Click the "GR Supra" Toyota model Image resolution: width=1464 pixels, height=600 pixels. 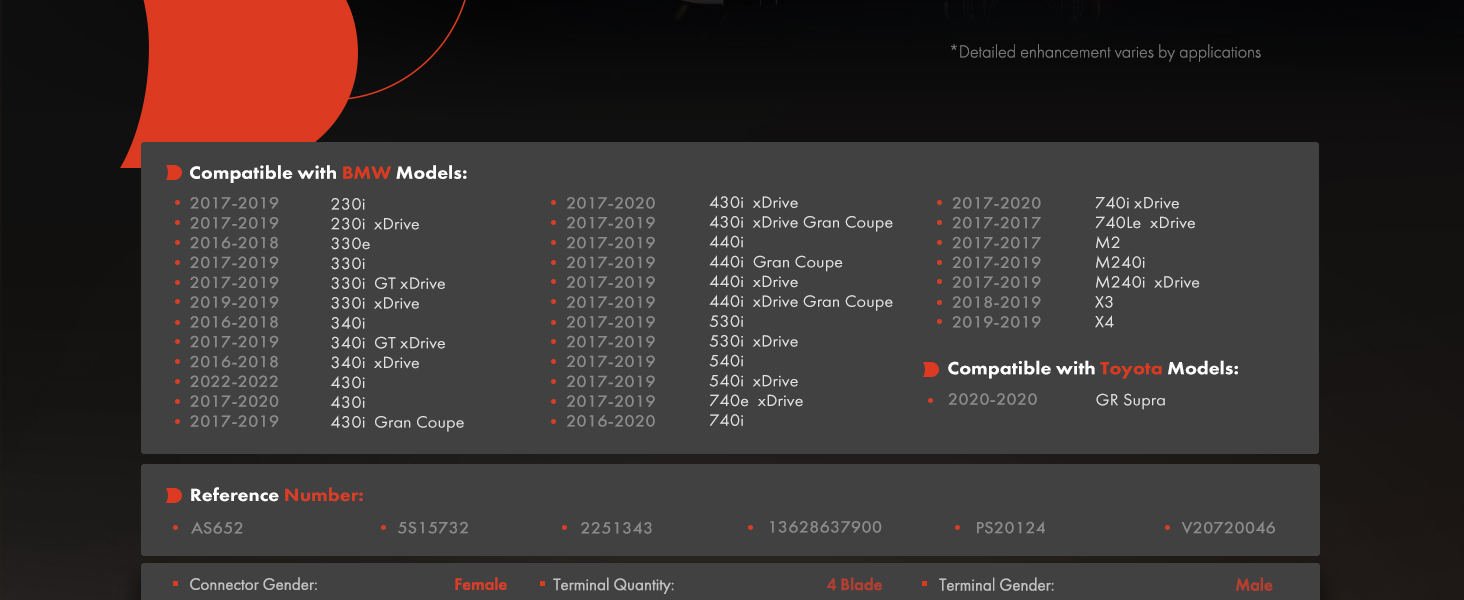point(1131,400)
